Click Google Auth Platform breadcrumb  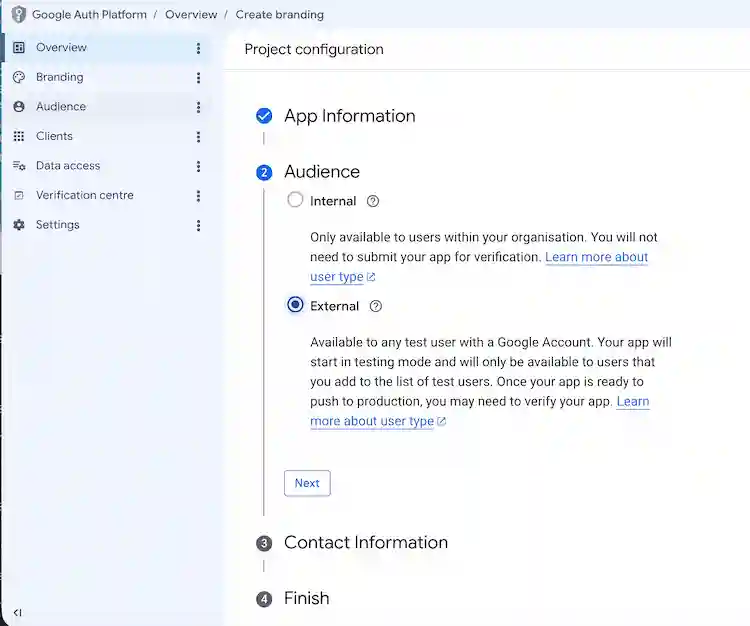pos(89,15)
